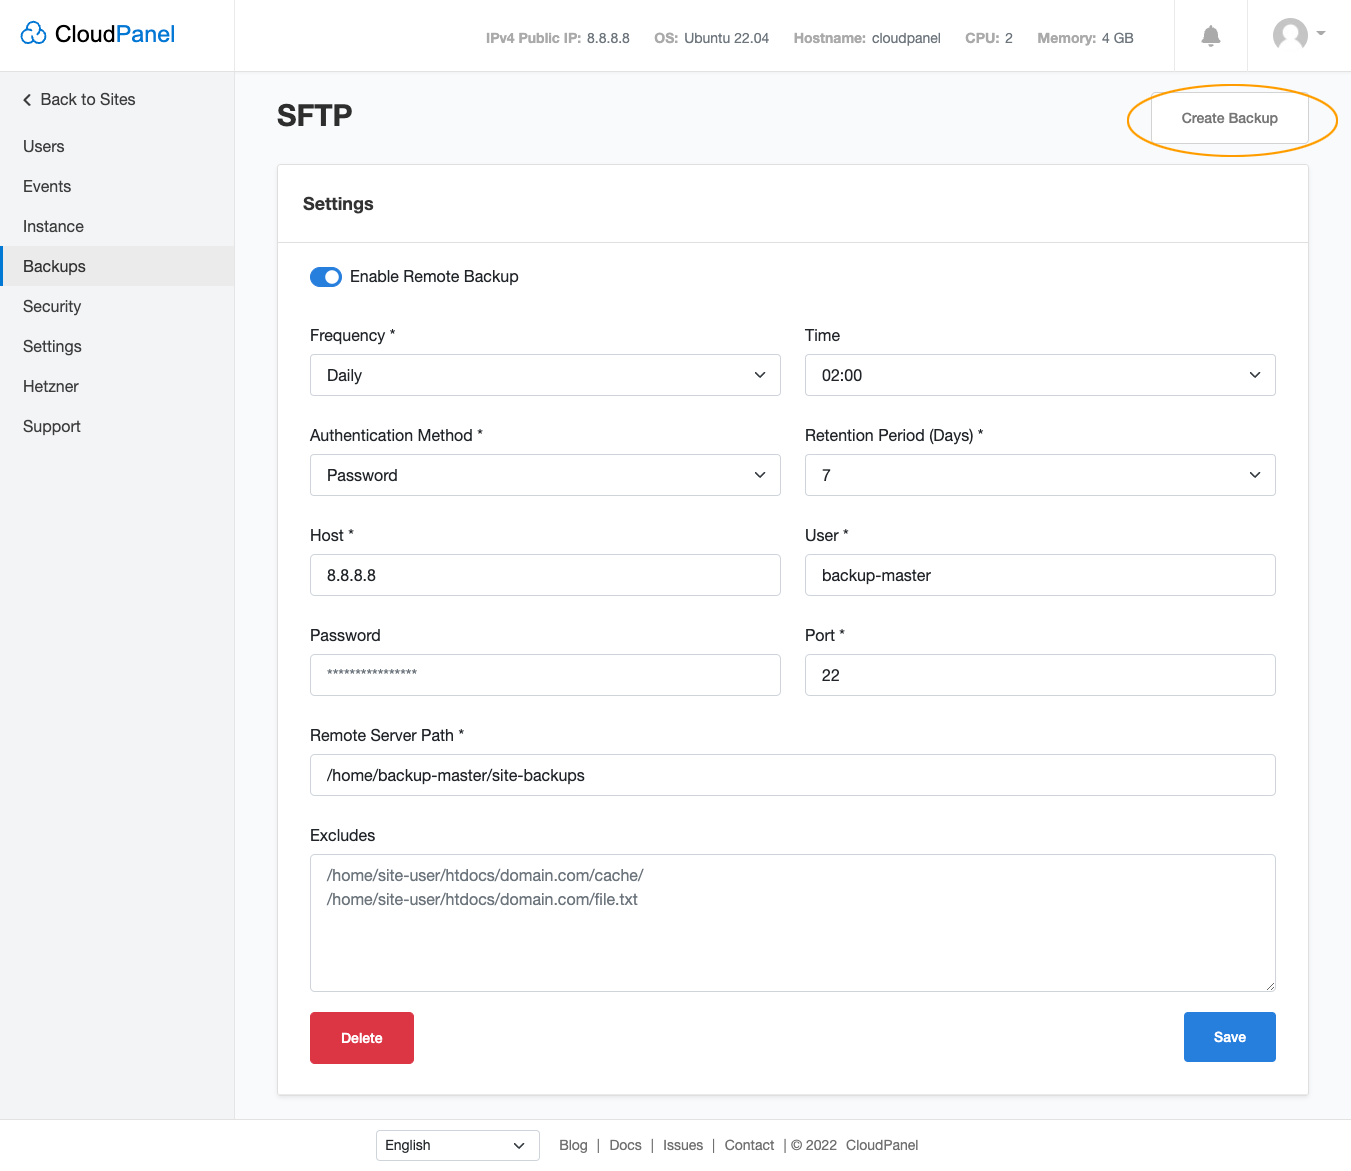Delete the backup configuration

[361, 1038]
